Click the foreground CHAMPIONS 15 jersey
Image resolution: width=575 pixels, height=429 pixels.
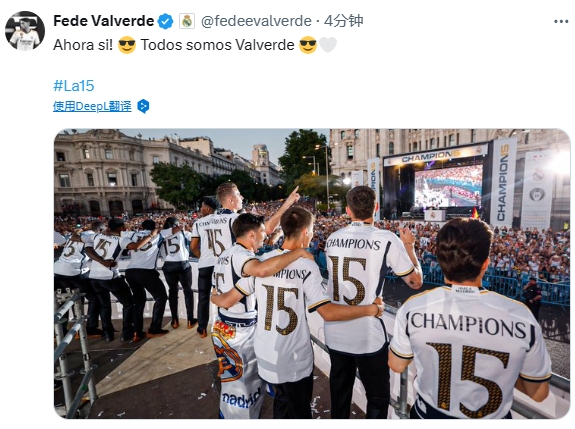[470, 352]
